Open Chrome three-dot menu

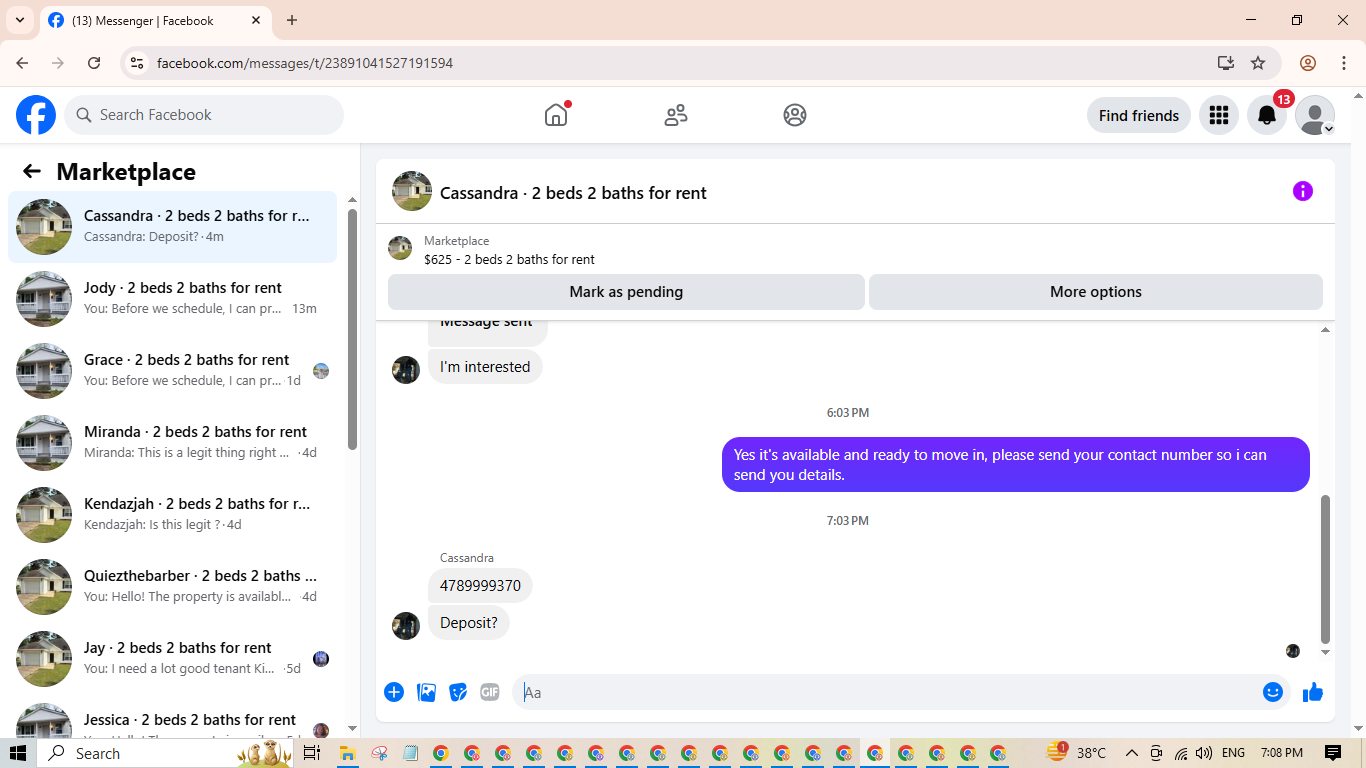tap(1344, 63)
